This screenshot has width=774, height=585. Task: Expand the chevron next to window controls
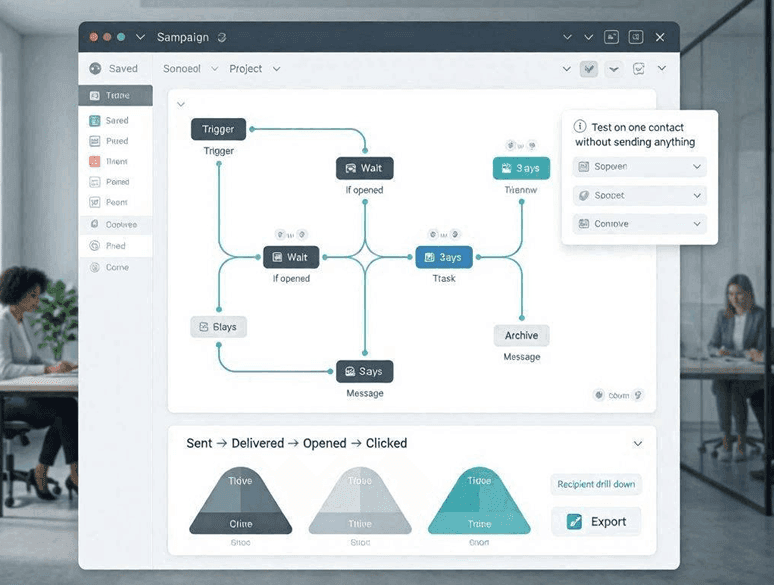(140, 37)
